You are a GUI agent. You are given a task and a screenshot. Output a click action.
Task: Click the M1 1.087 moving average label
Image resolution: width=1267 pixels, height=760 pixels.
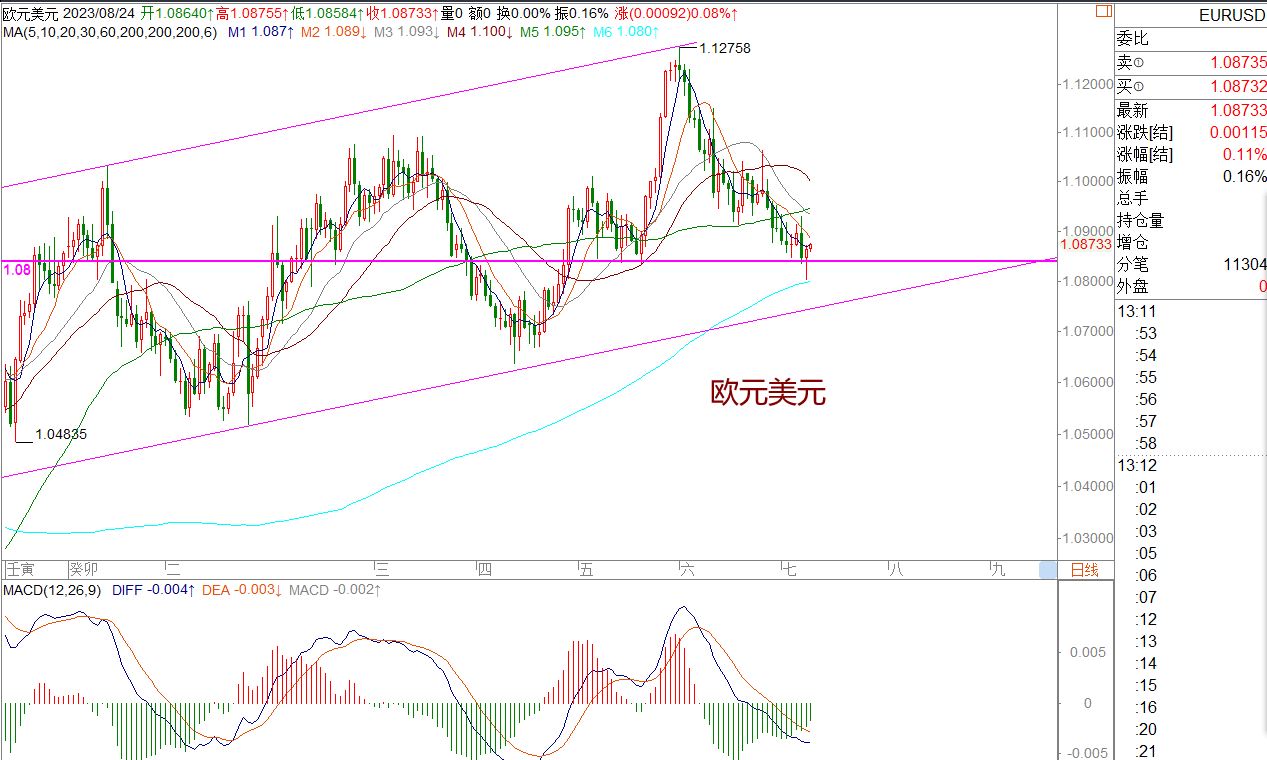tap(261, 32)
